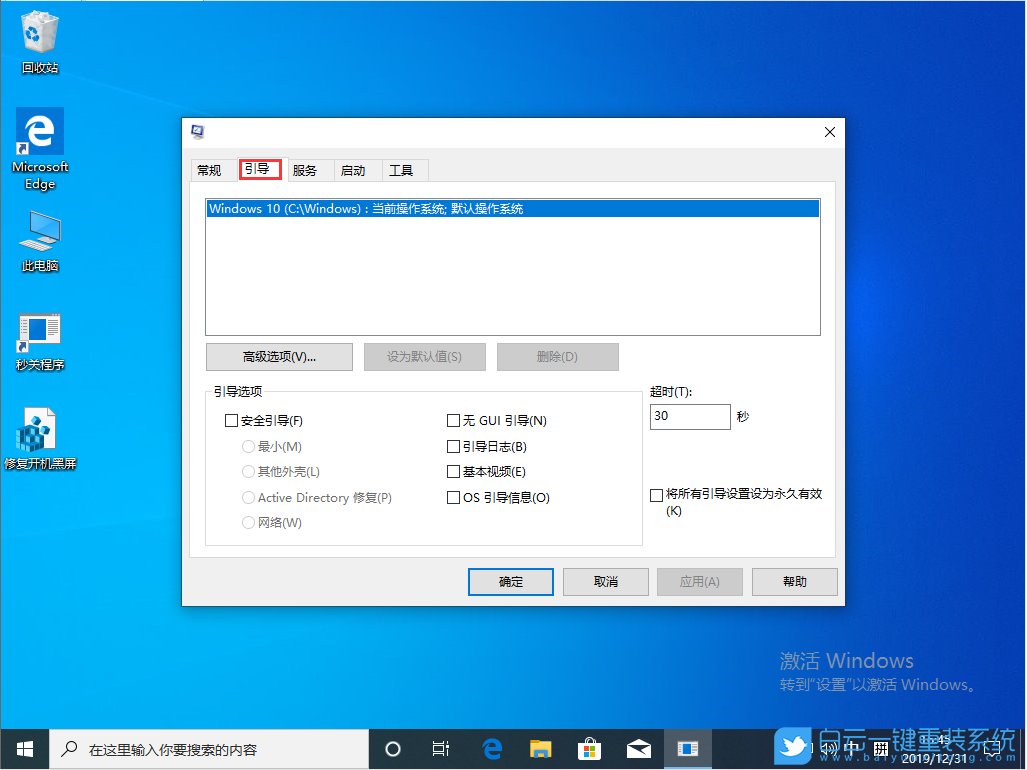Image resolution: width=1027 pixels, height=770 pixels.
Task: Click the 高级选项(V) button
Action: pos(278,356)
